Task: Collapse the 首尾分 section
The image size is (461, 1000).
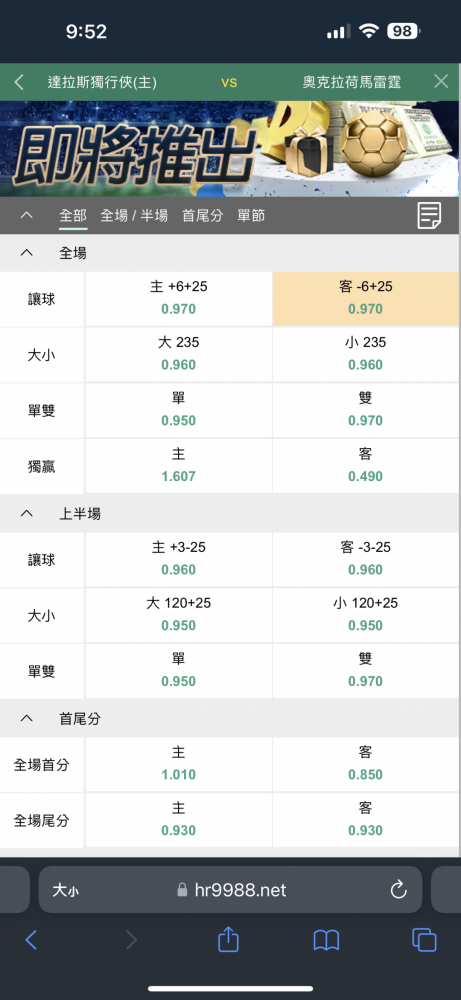Action: (26, 719)
